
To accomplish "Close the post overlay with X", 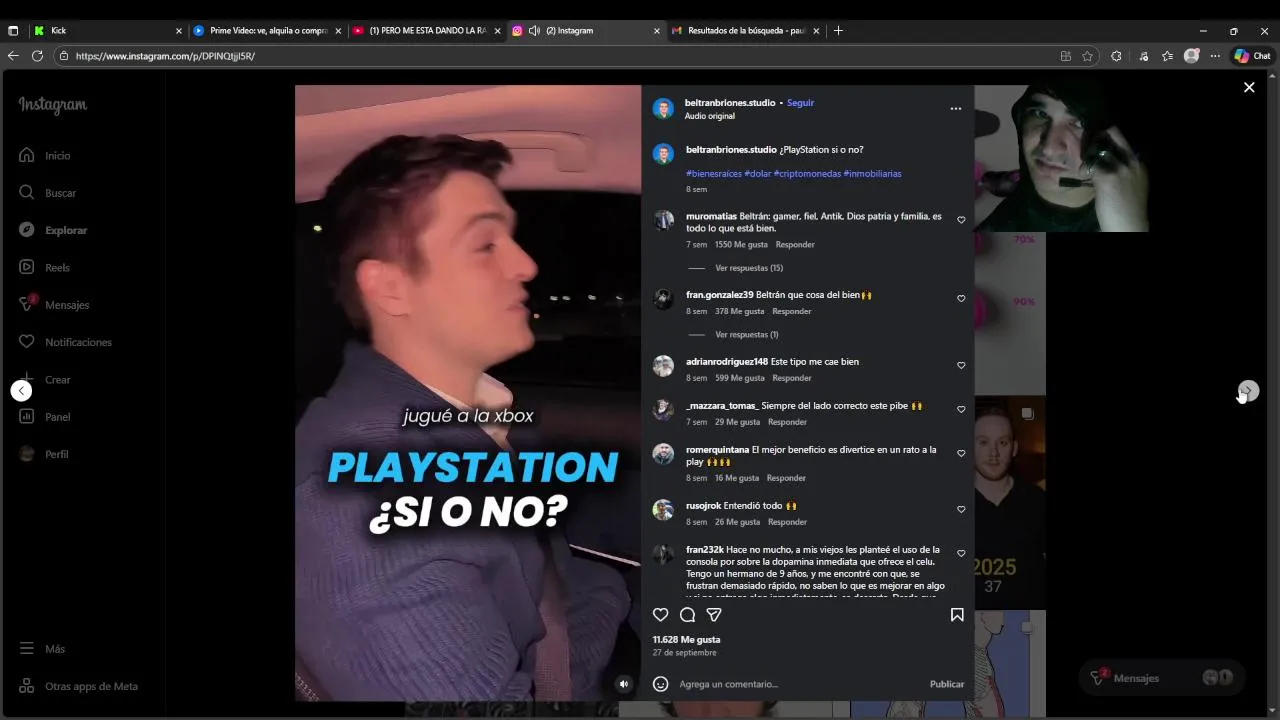I will tap(1249, 88).
